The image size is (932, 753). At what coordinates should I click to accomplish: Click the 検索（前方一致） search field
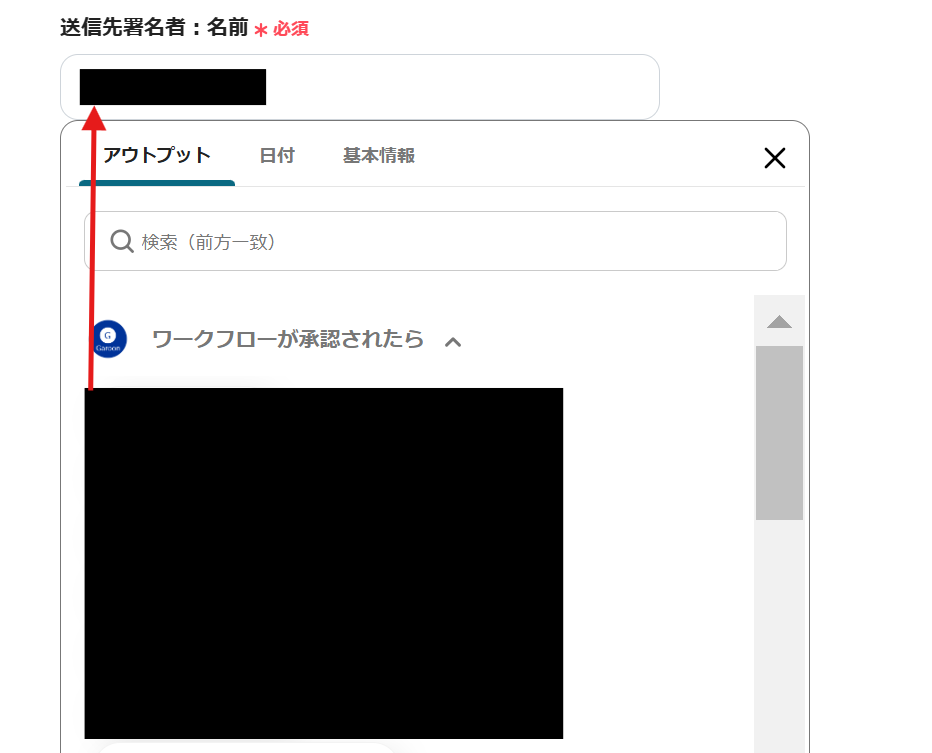click(435, 241)
